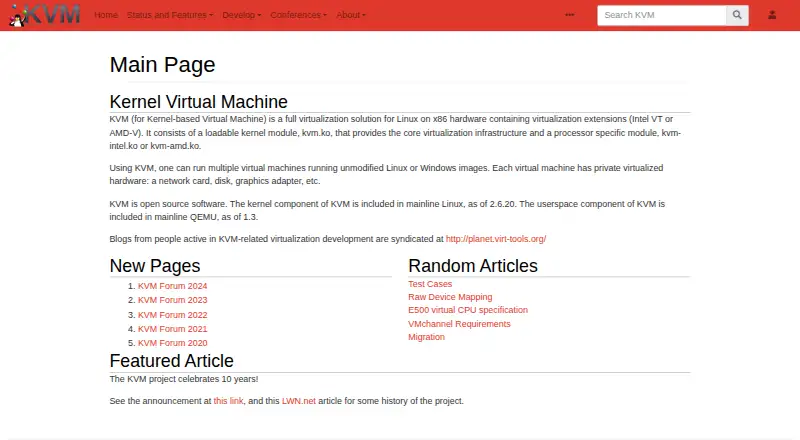
Task: Click the KVM penguin logo
Action: click(44, 15)
